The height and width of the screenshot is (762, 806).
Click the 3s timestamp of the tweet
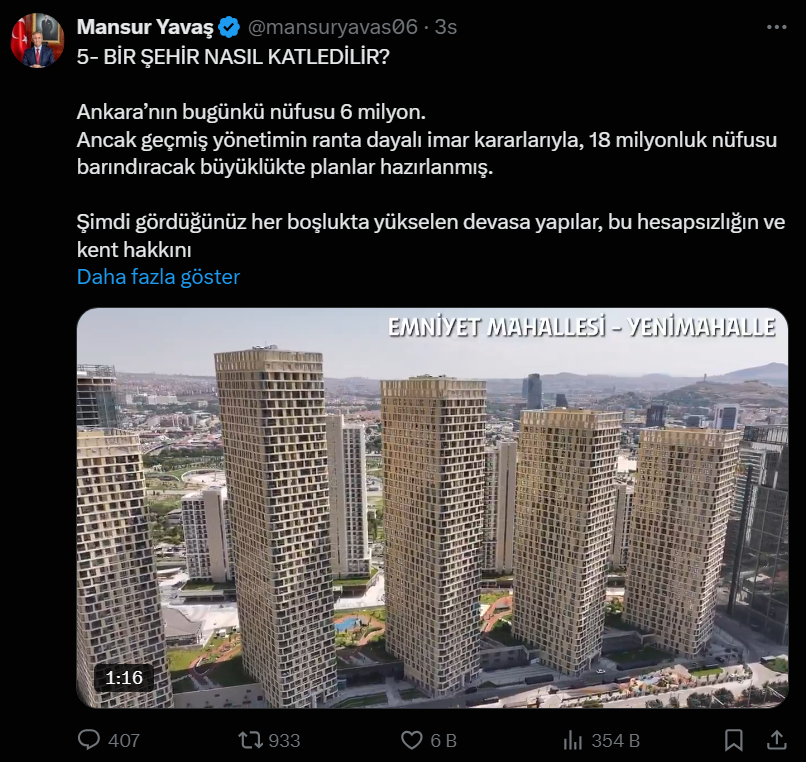coord(446,27)
